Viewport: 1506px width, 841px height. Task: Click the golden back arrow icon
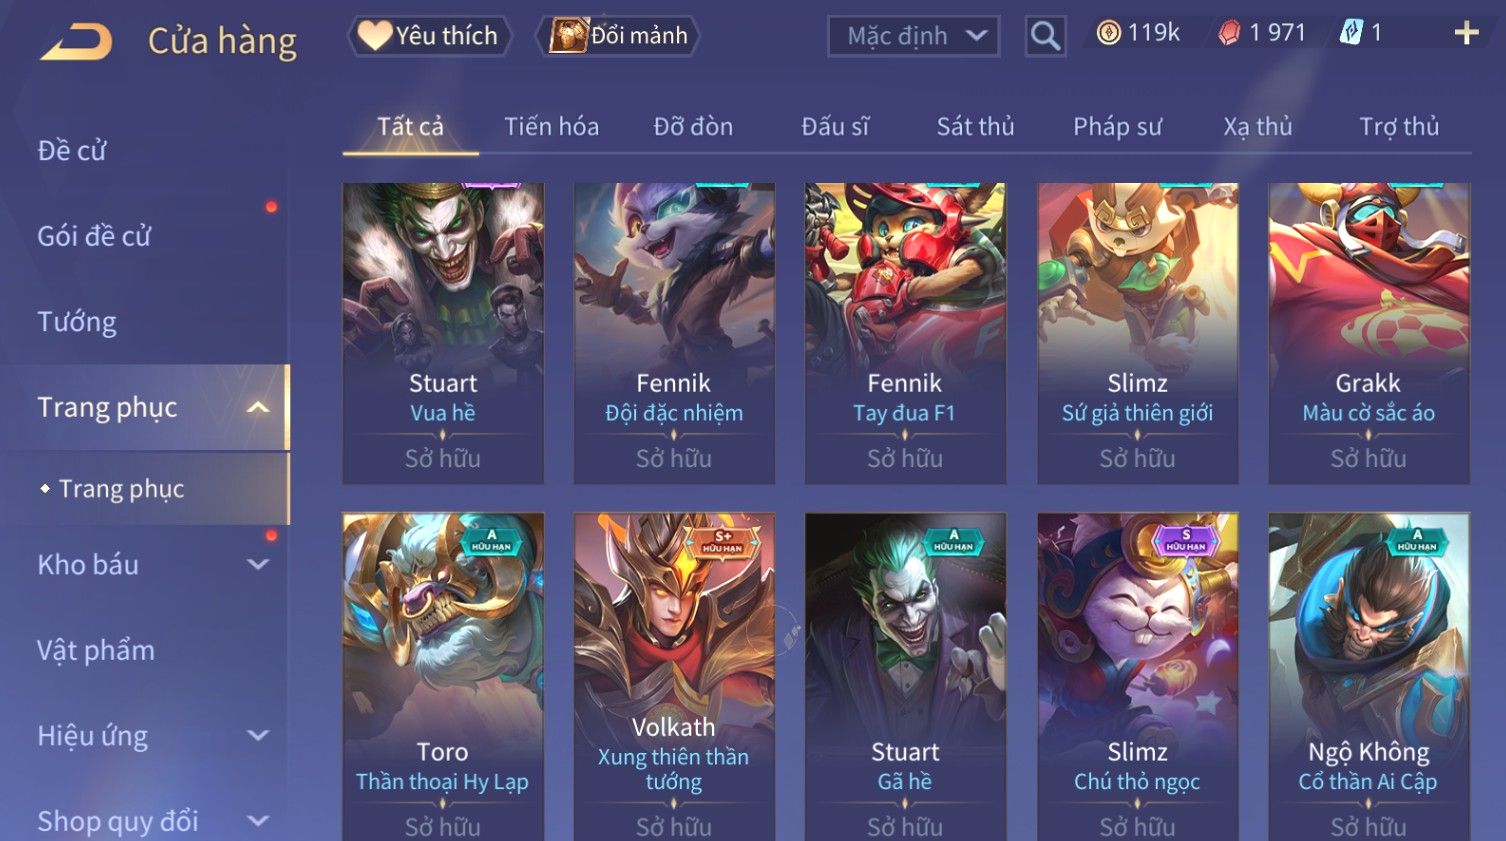[76, 42]
